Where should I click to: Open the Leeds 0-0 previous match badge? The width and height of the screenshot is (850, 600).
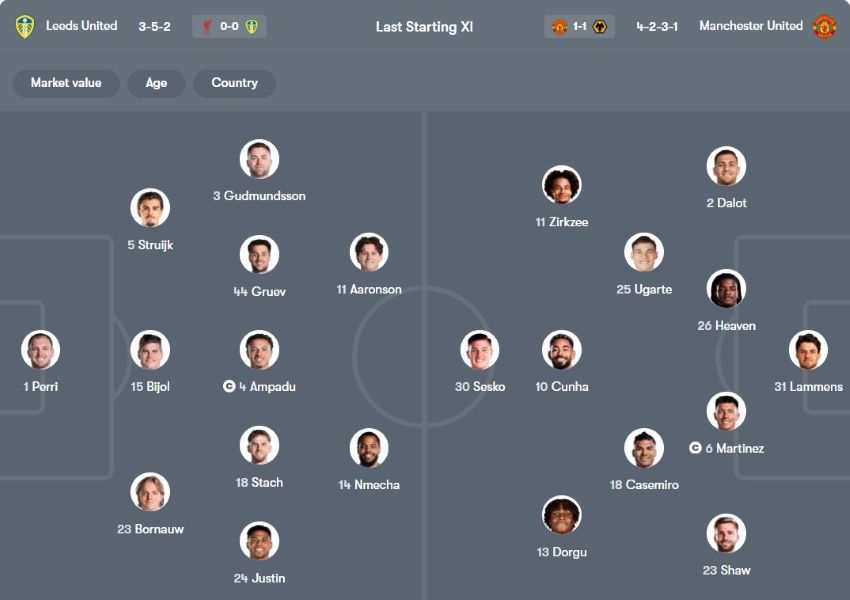coord(230,27)
